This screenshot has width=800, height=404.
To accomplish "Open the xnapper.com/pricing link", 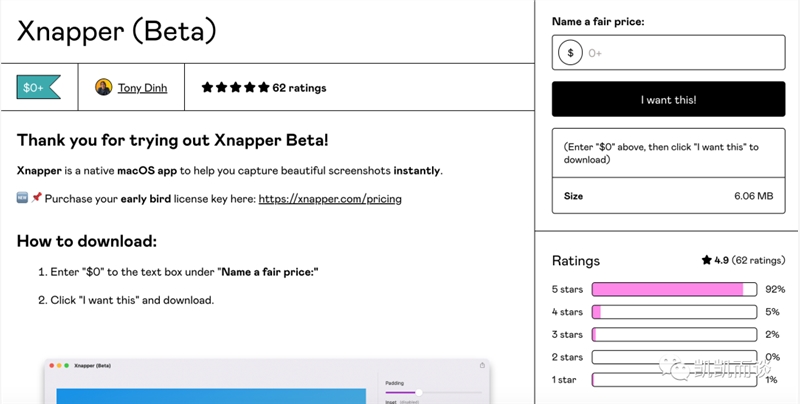I will point(330,198).
